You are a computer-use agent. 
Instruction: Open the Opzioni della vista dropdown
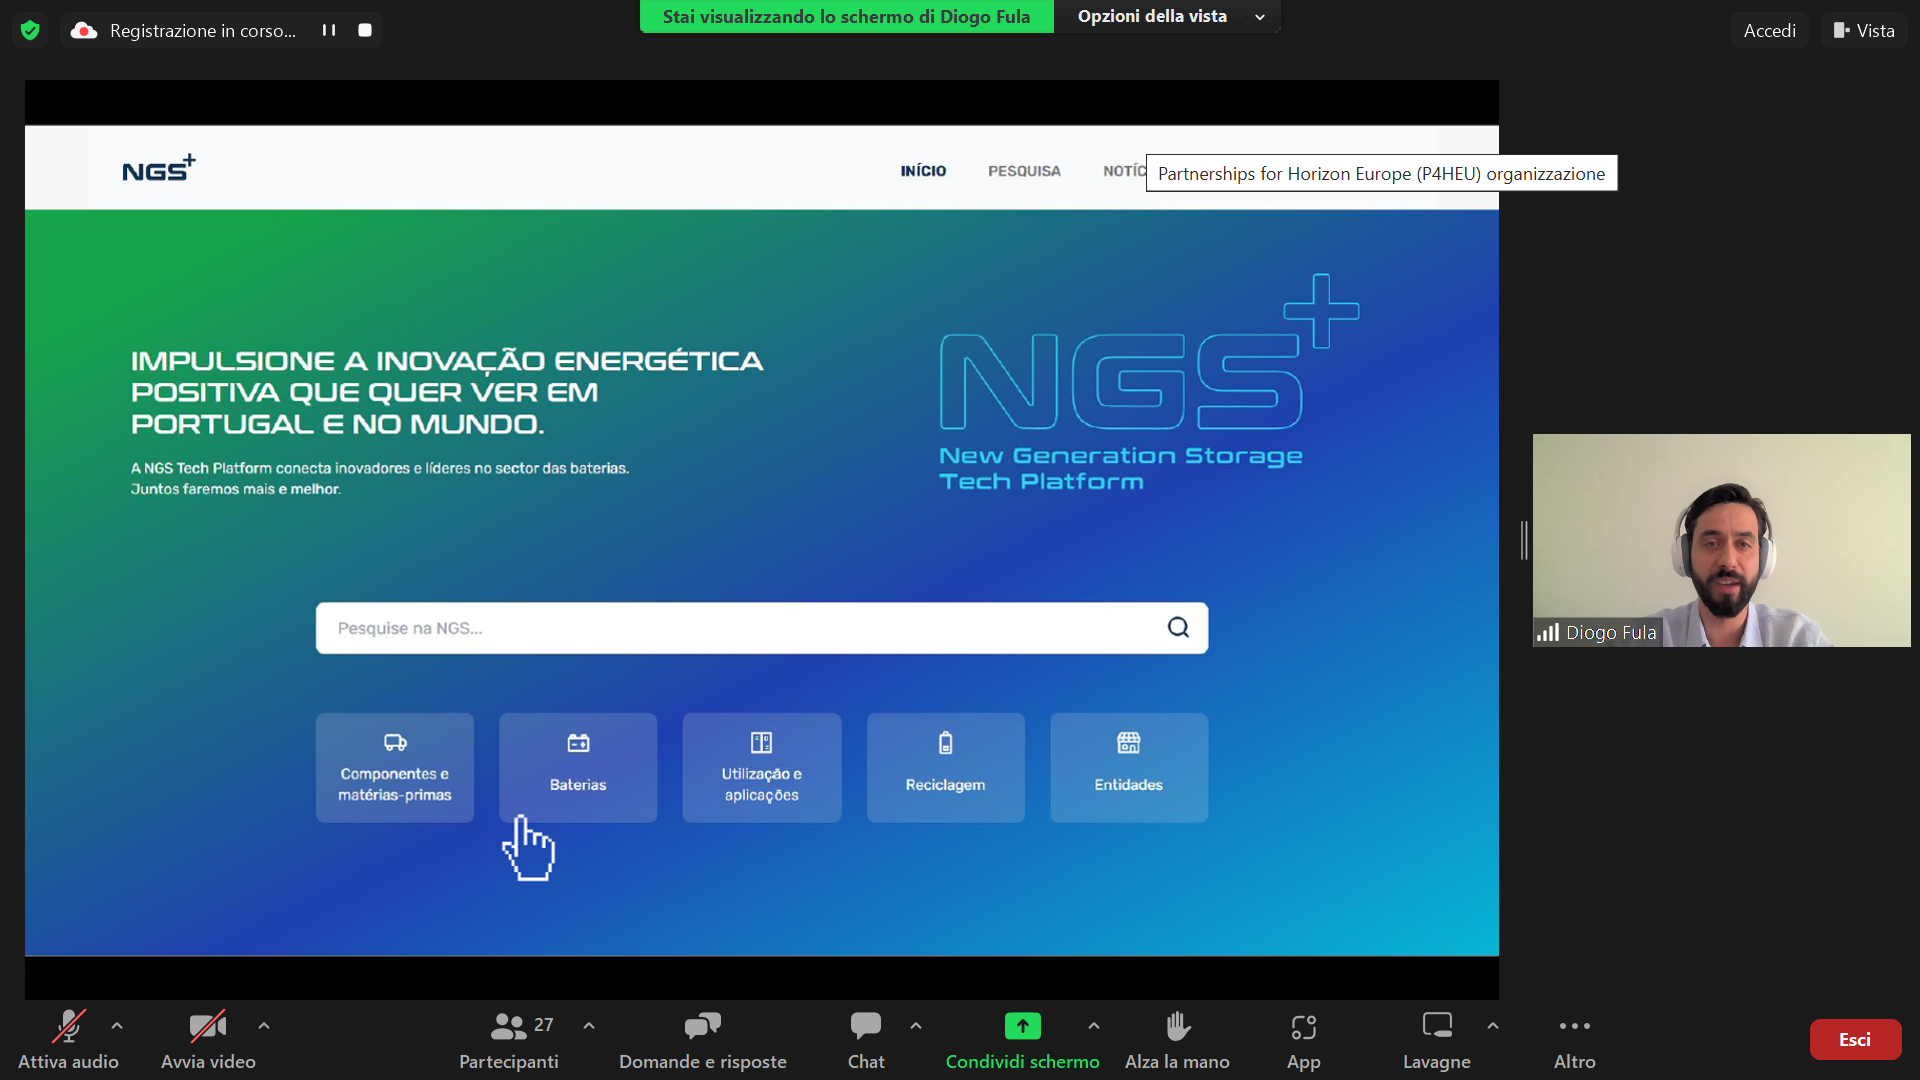pos(1169,16)
